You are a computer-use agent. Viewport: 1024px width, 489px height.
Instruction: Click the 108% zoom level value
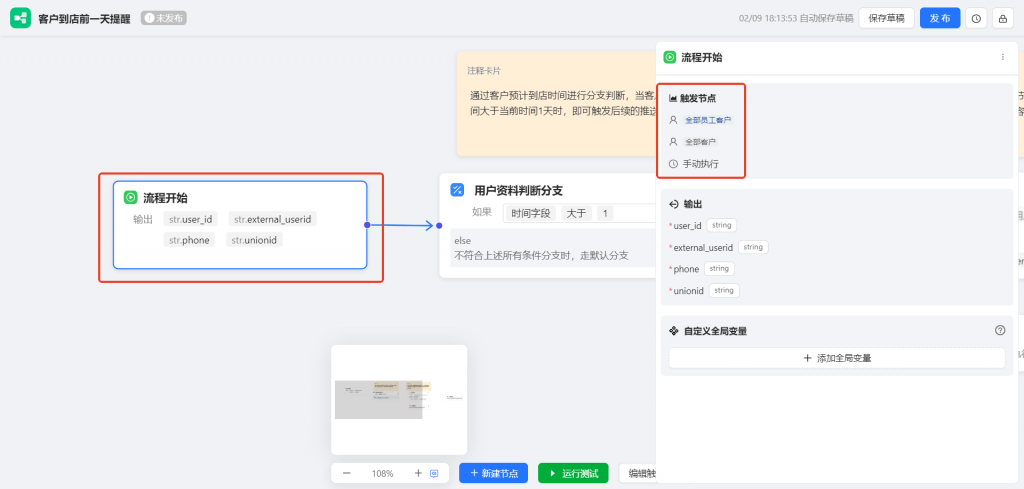tap(383, 473)
